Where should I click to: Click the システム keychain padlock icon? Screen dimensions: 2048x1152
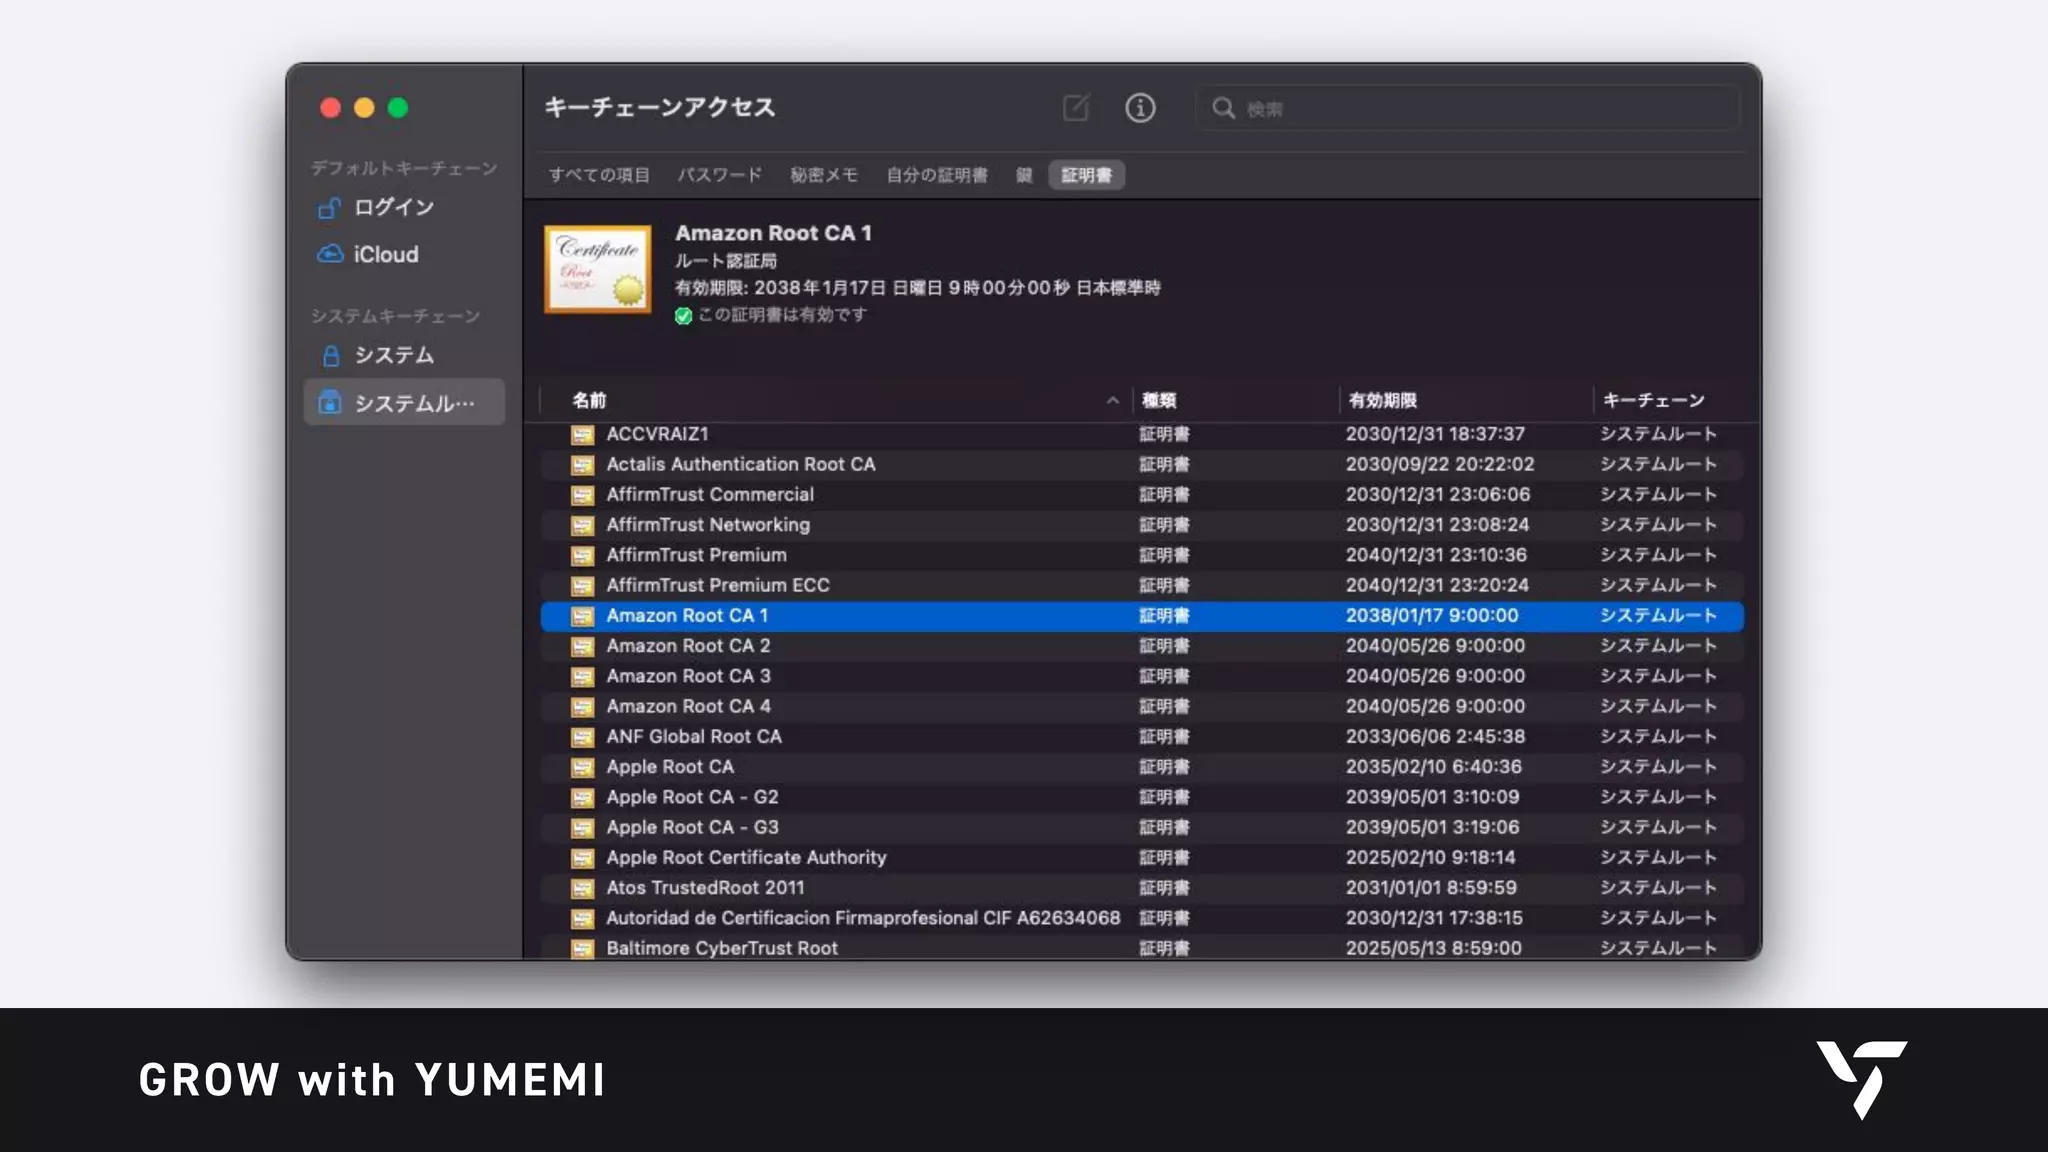click(x=331, y=355)
